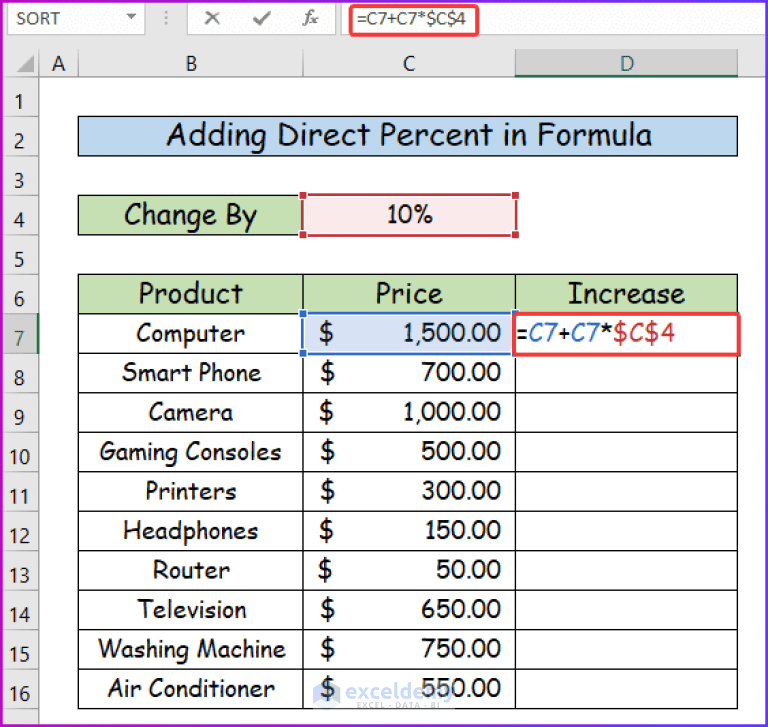The image size is (768, 727).
Task: Select the empty Increase cell for Camera
Action: click(x=626, y=412)
